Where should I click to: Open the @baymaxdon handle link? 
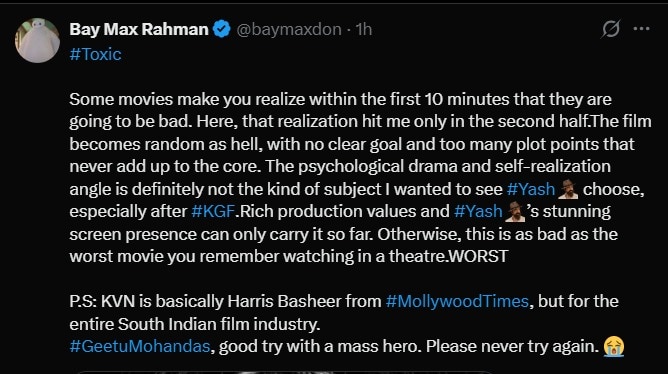pos(289,29)
